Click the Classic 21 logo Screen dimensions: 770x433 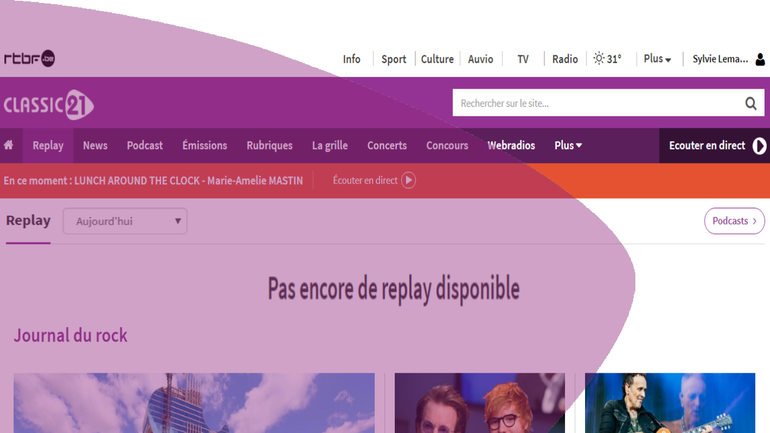[48, 104]
